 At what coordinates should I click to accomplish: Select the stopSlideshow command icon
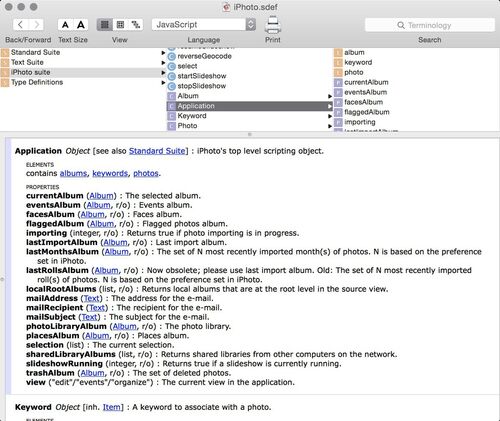click(x=171, y=86)
